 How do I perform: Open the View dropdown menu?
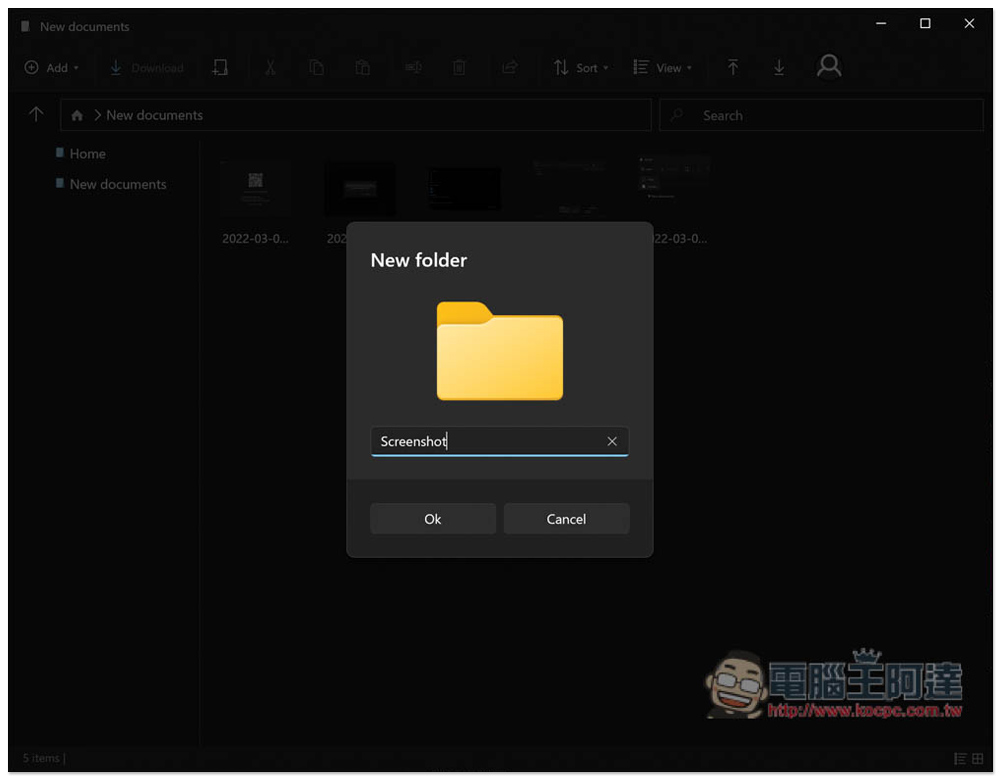[x=663, y=68]
